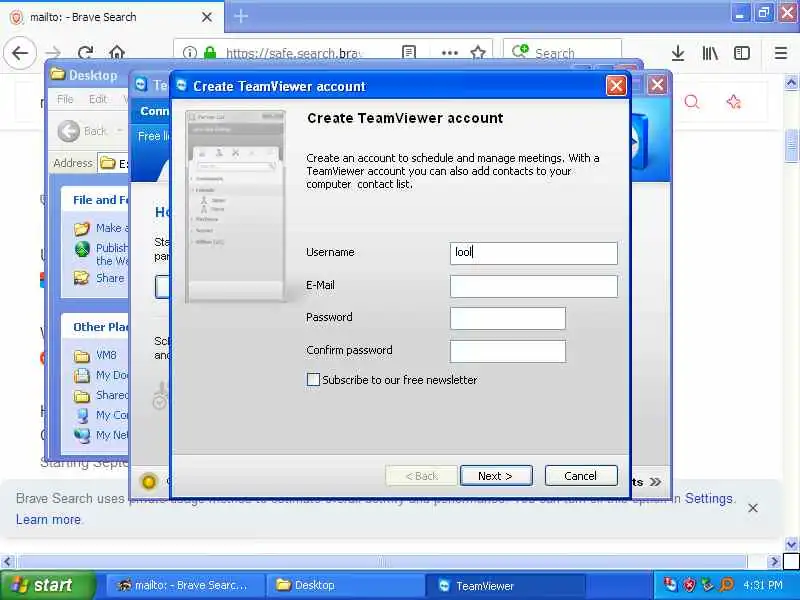
Task: Click the horizontal scrollbar left arrow
Action: click(x=7, y=562)
